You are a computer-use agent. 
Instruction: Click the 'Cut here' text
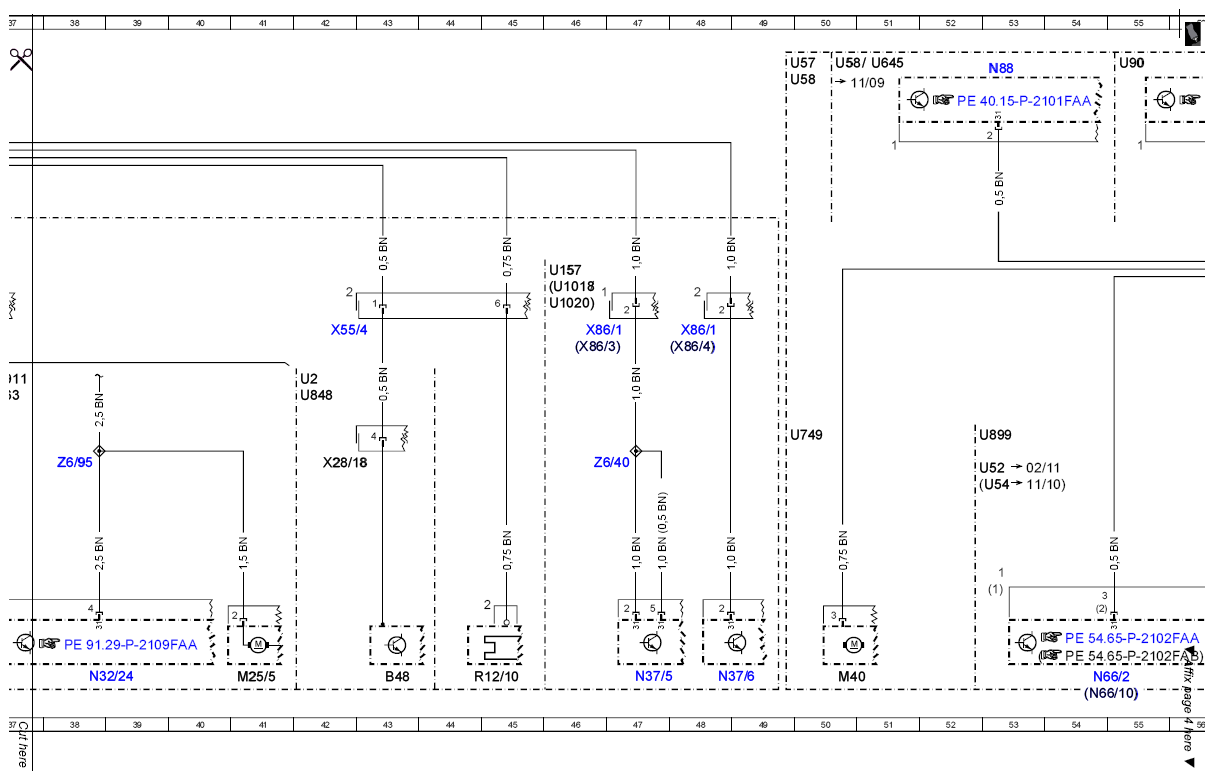[x=21, y=745]
